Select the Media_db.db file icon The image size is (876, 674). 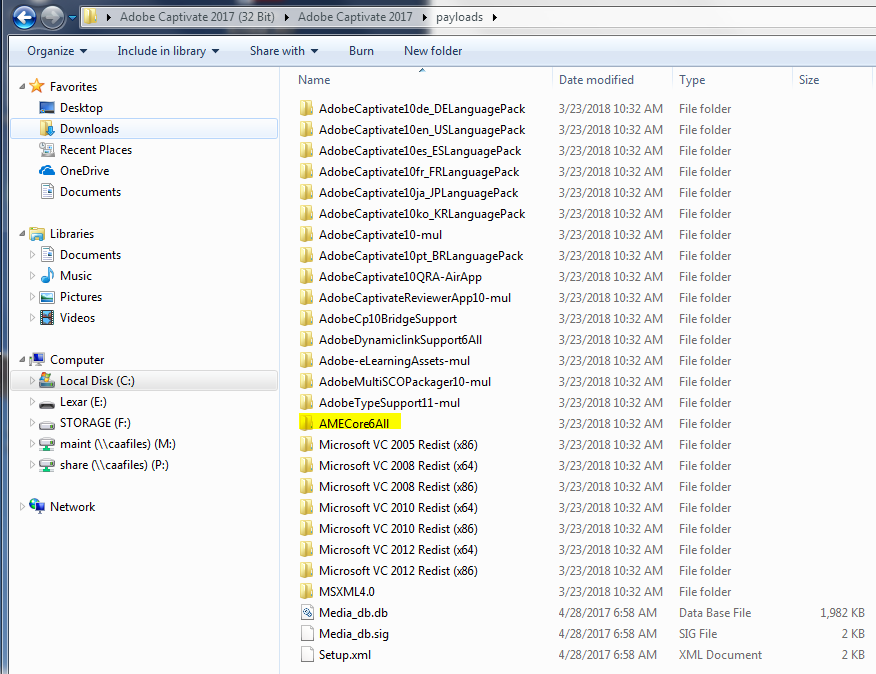click(x=307, y=613)
